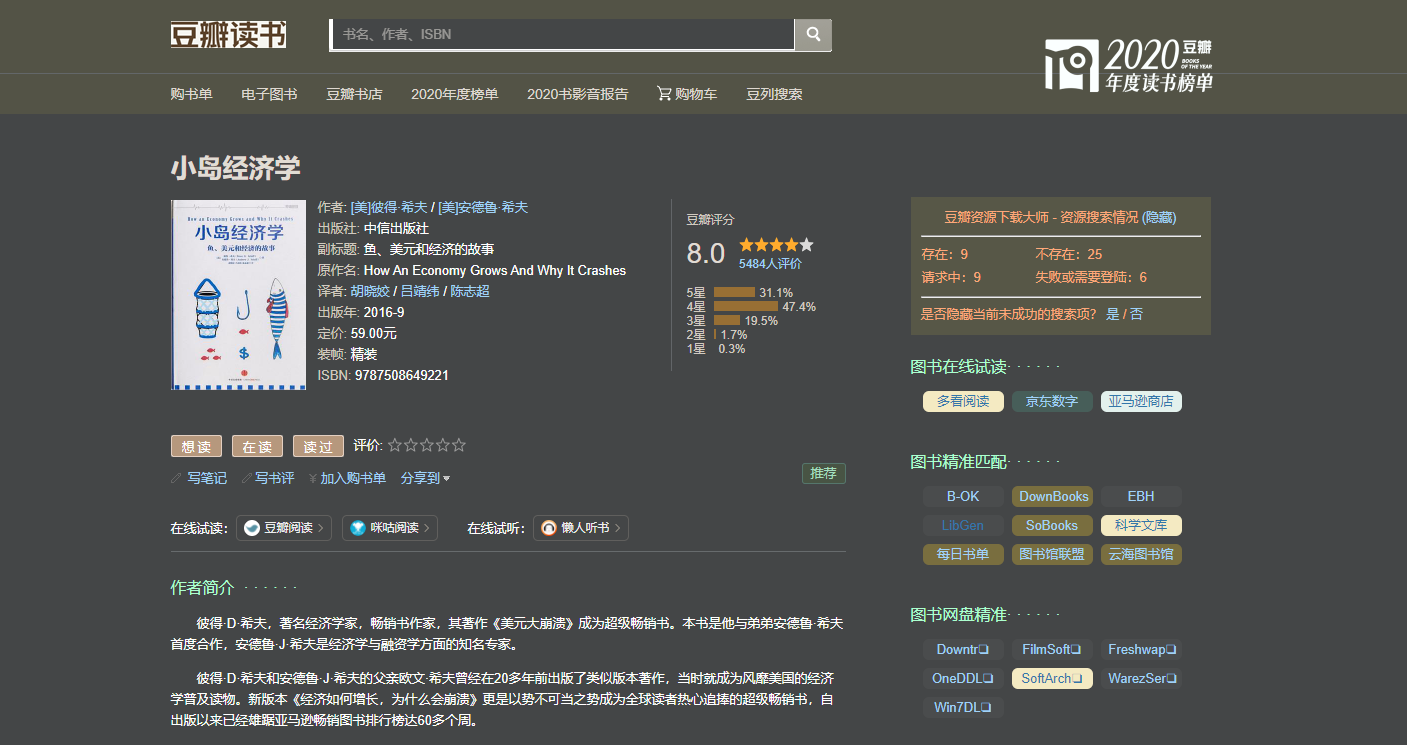Rate the book one star
Image resolution: width=1407 pixels, height=745 pixels.
[395, 445]
